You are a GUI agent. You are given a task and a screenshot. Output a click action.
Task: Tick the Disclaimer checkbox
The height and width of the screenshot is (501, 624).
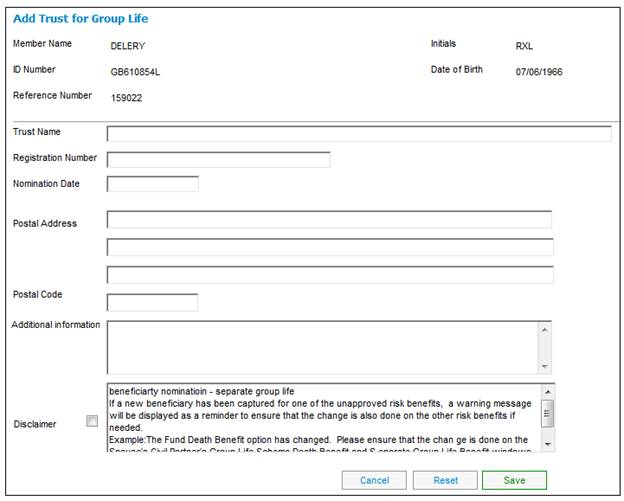pyautogui.click(x=92, y=421)
